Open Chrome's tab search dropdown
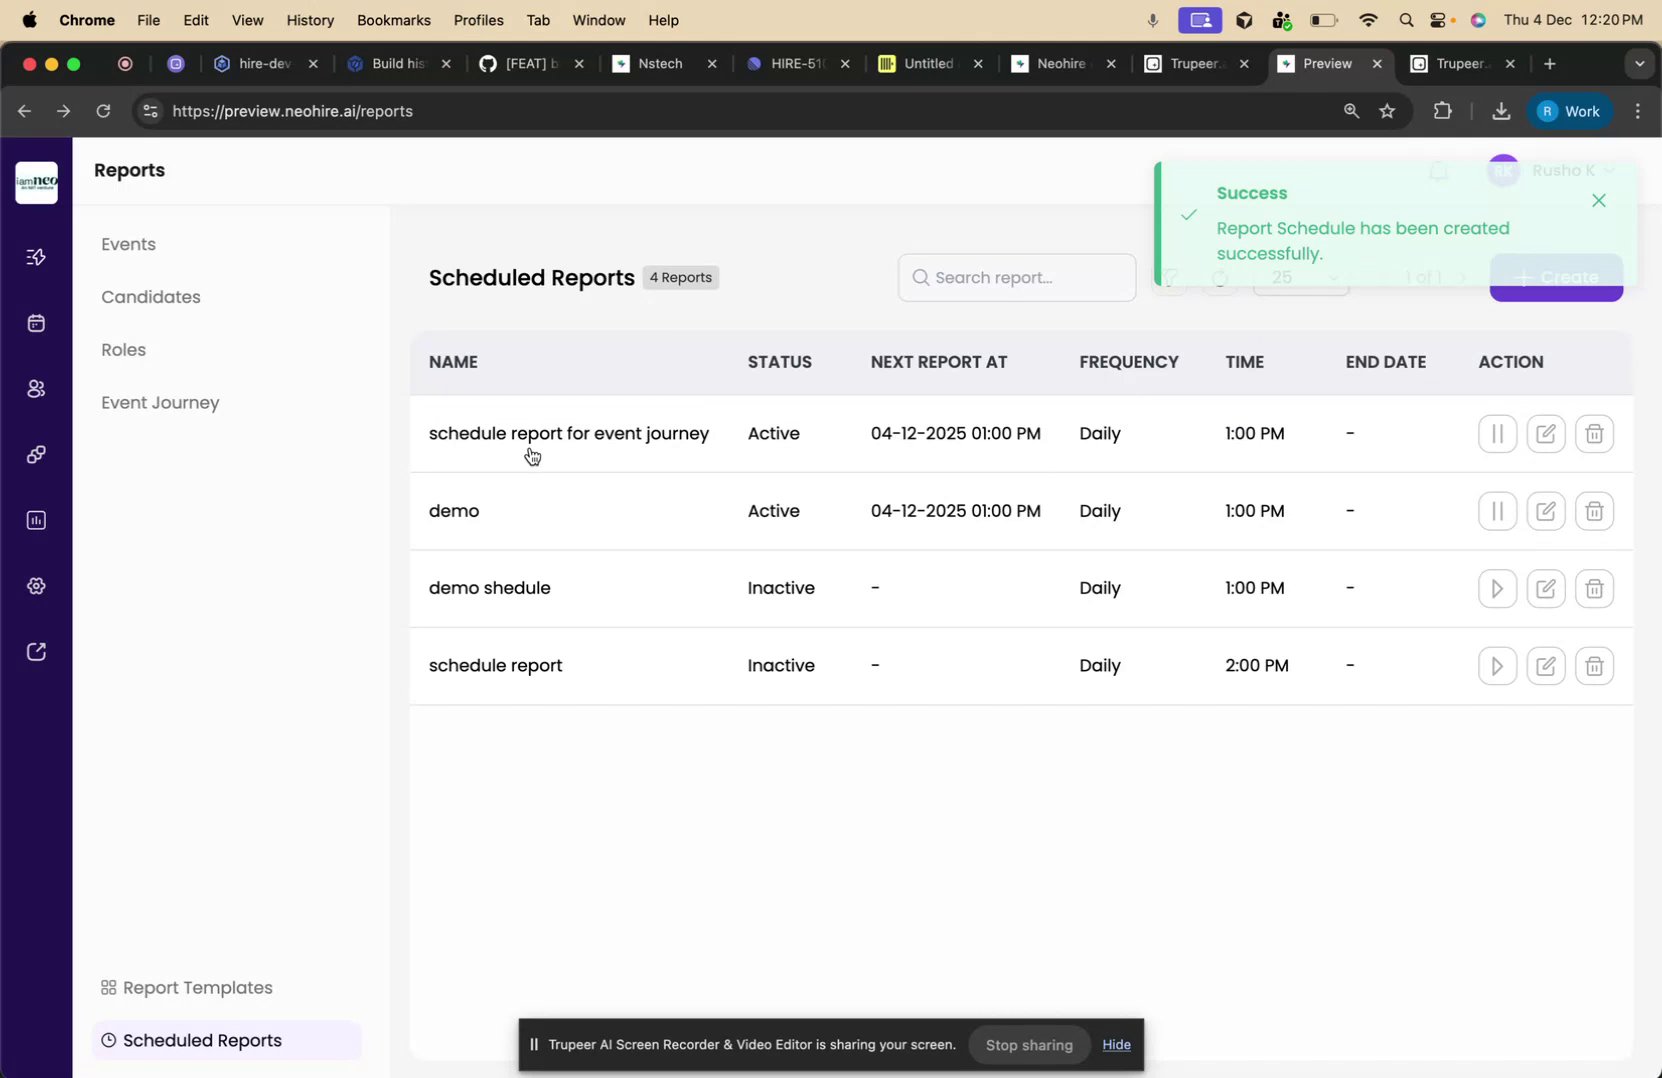Image resolution: width=1662 pixels, height=1078 pixels. point(1639,63)
